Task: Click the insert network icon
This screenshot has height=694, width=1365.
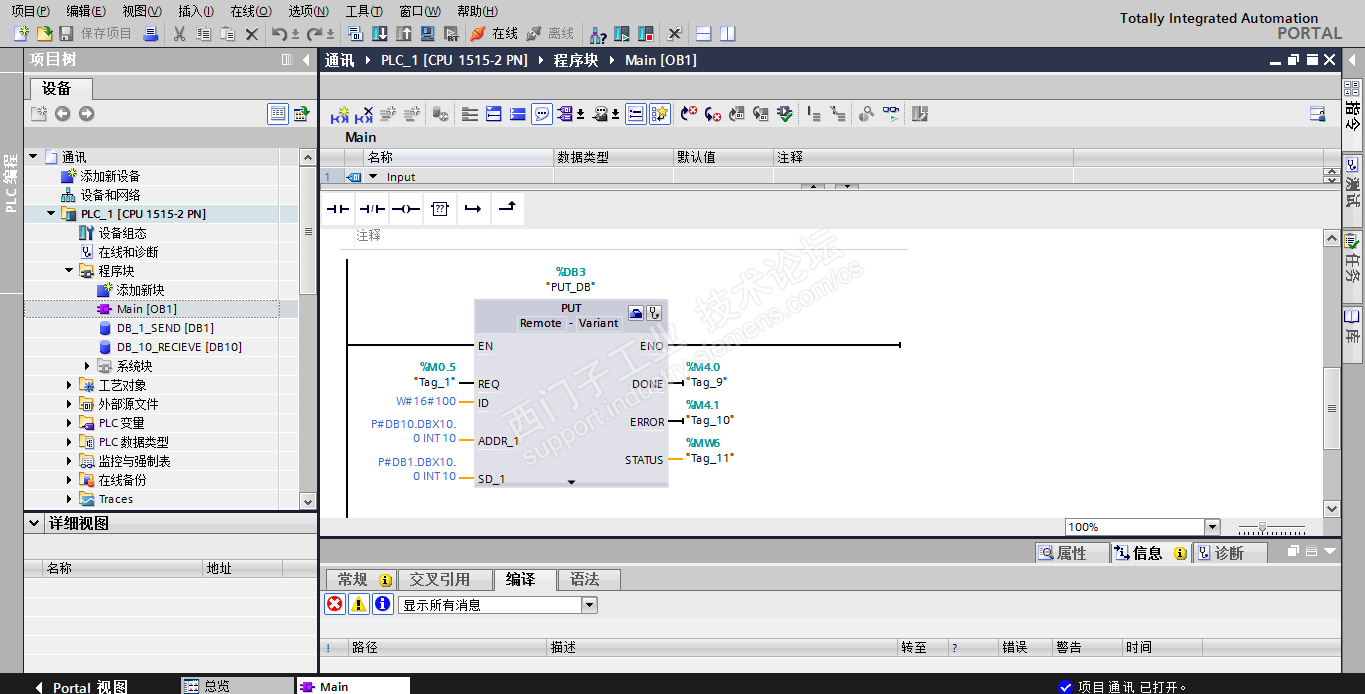Action: [341, 114]
